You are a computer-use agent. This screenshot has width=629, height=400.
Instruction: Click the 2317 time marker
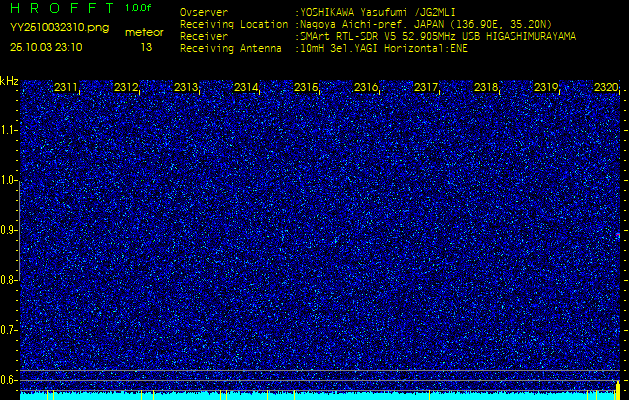[426, 87]
